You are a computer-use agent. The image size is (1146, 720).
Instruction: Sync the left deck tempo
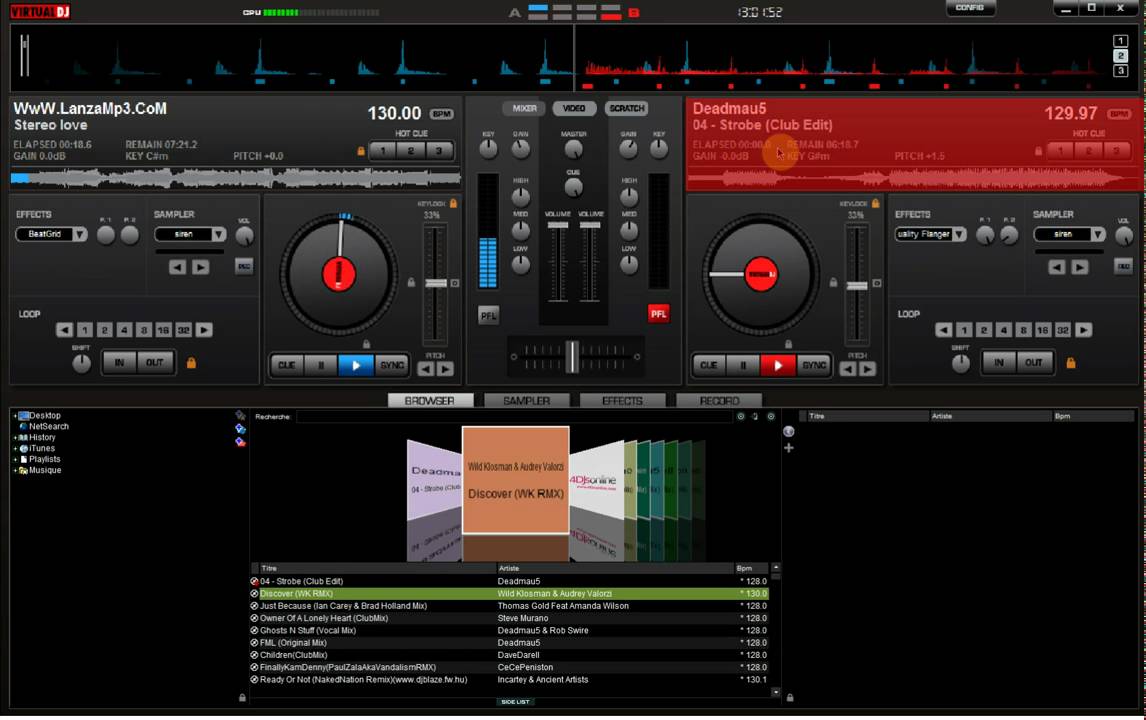(x=392, y=365)
